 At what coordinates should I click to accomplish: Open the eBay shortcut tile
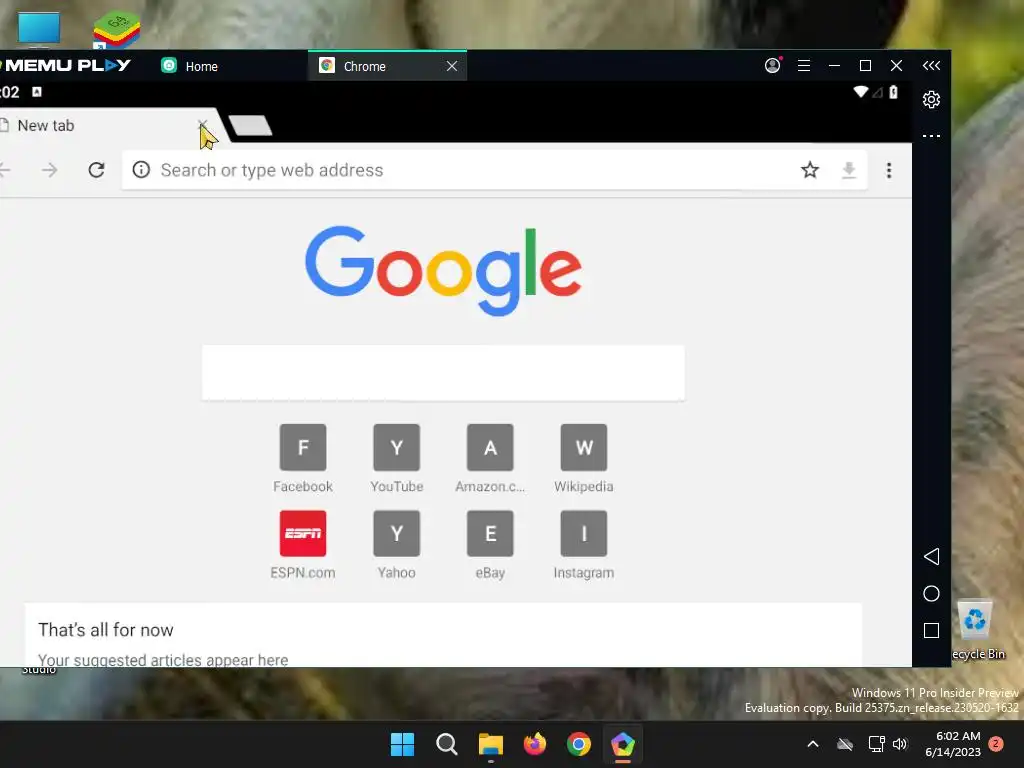tap(490, 545)
